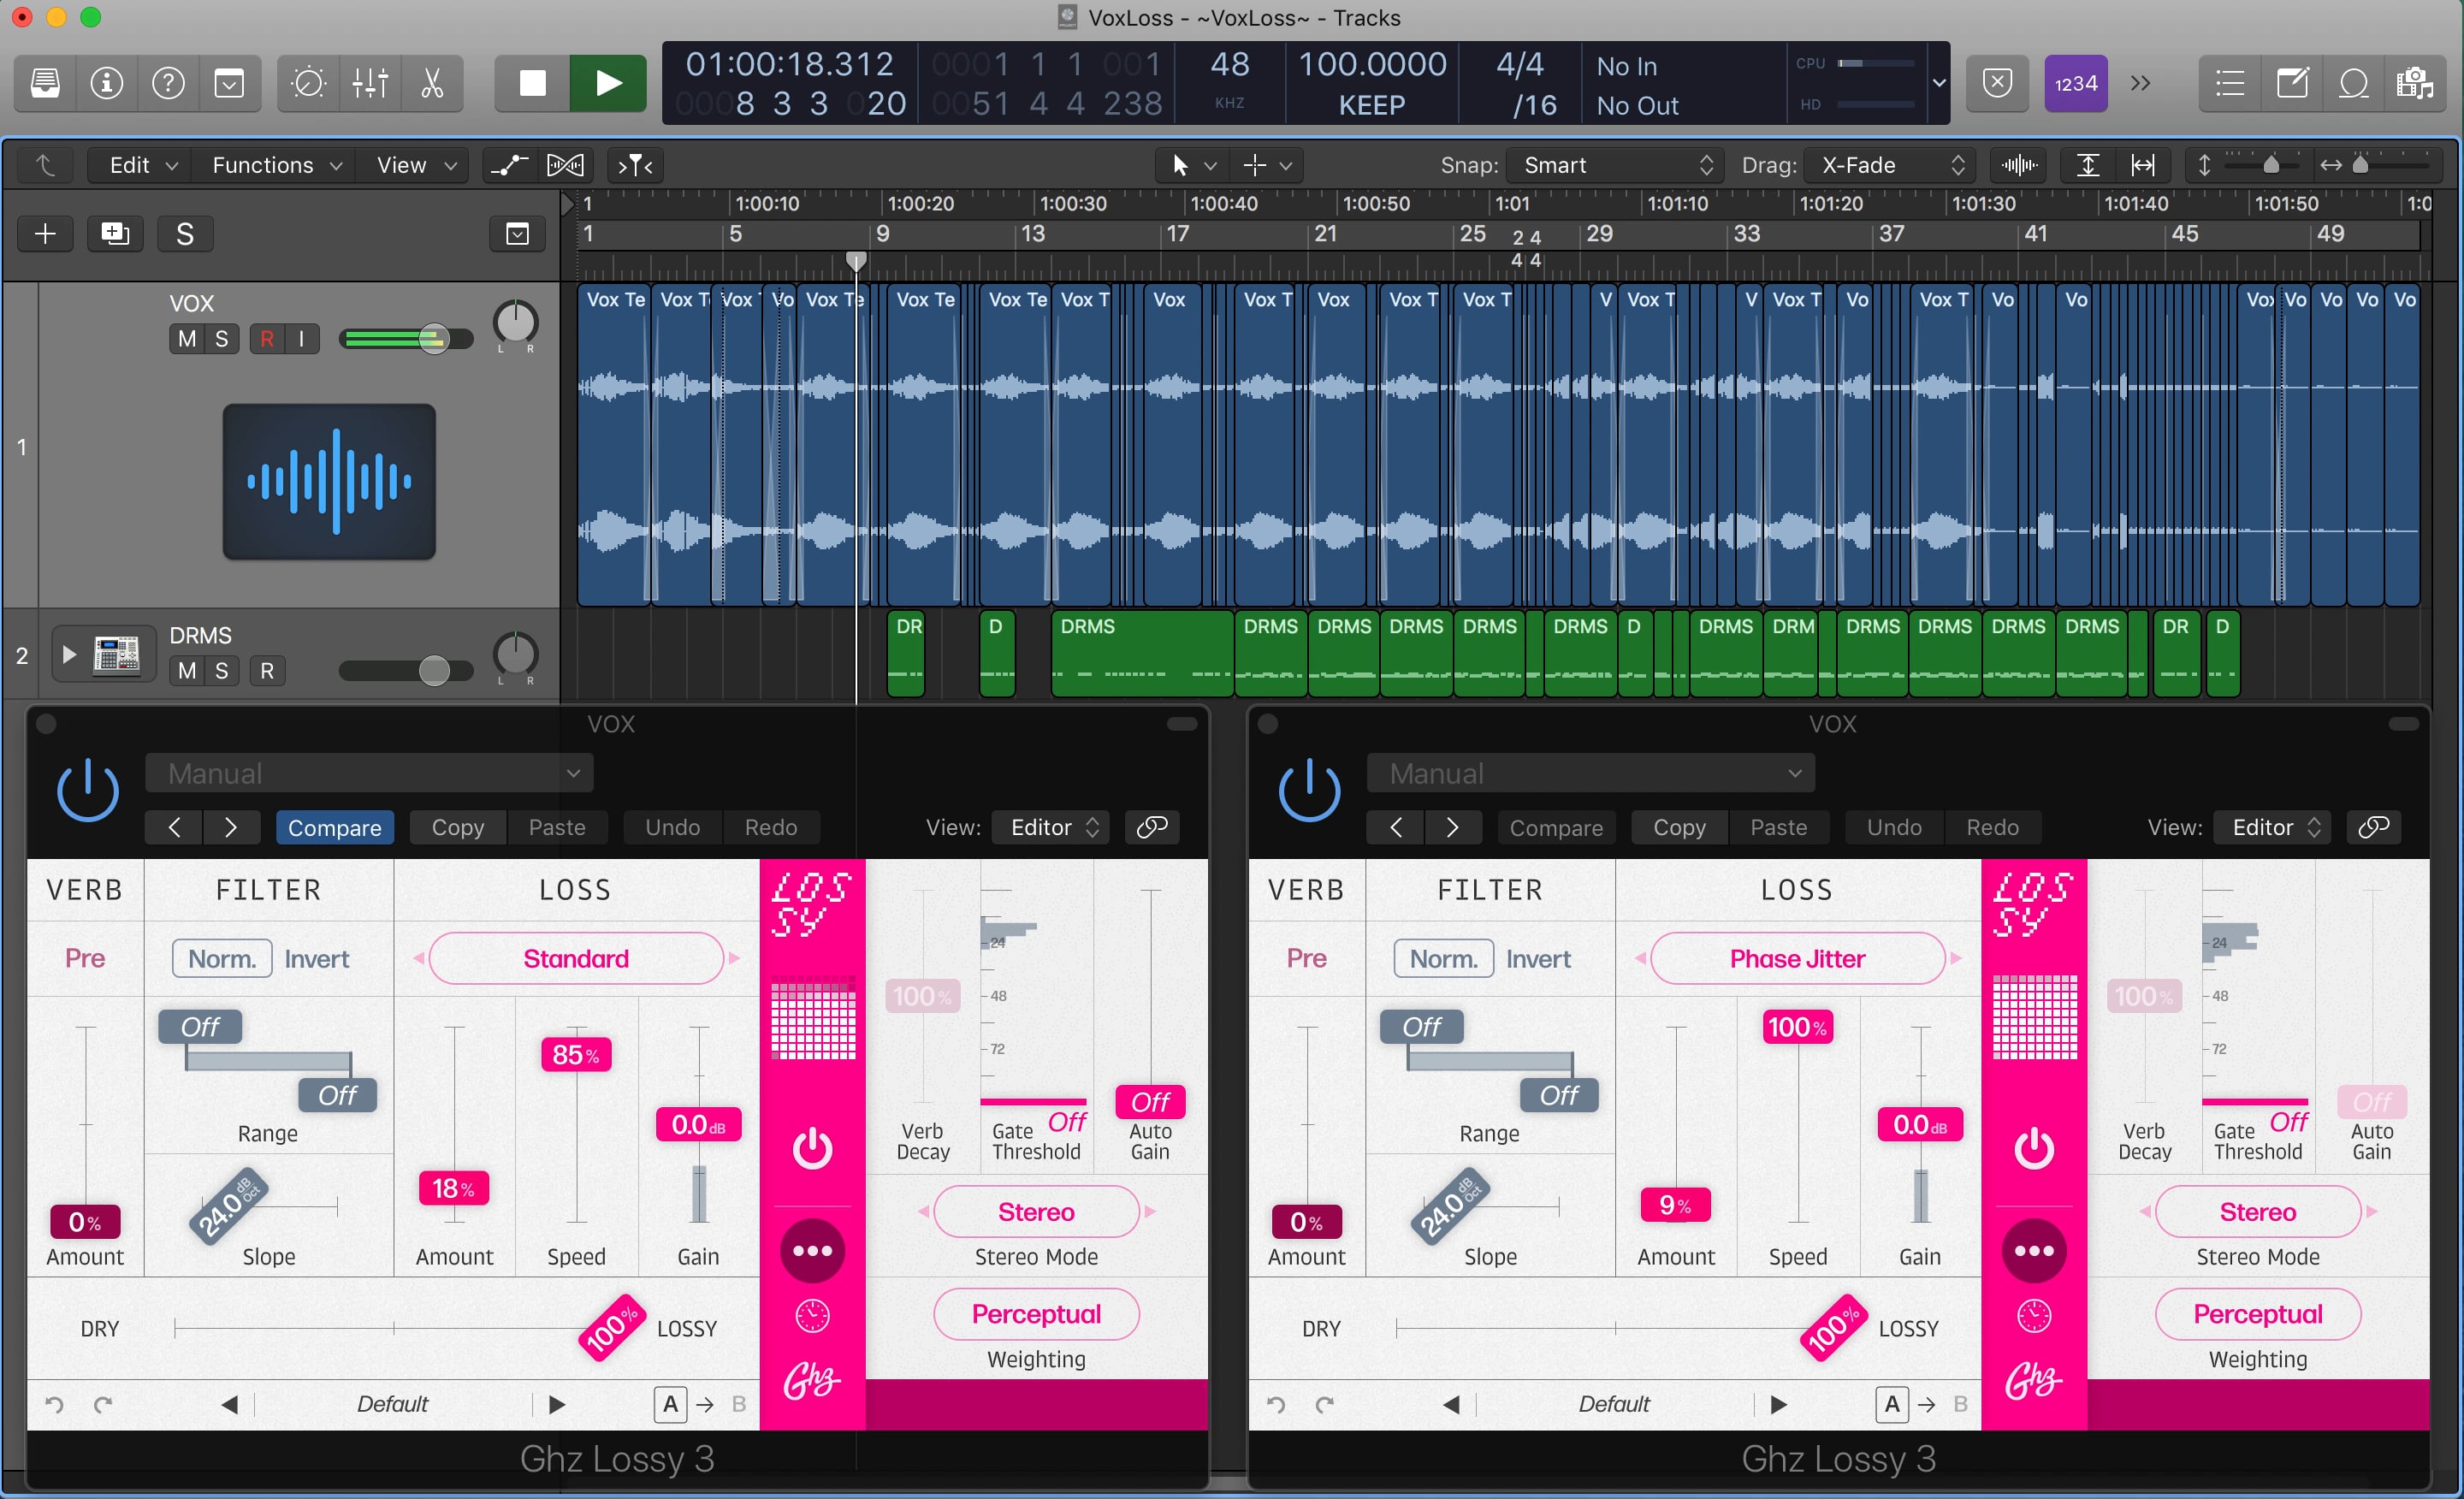The image size is (2464, 1499).
Task: Open the Snap Smart dropdown
Action: click(x=1617, y=165)
